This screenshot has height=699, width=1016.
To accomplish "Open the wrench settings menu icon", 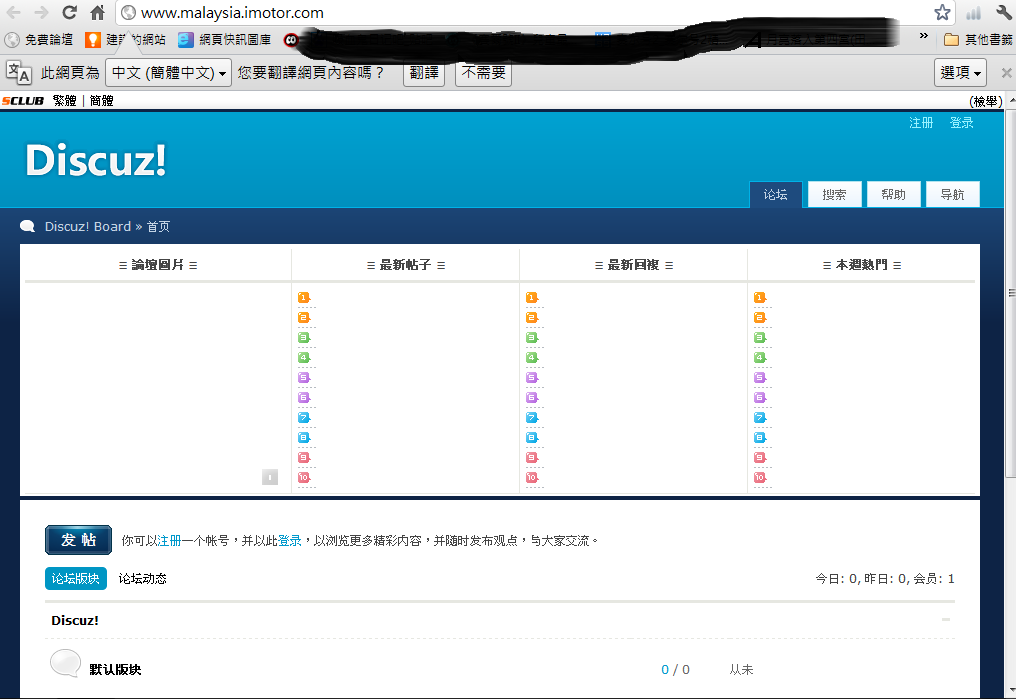I will (1004, 12).
